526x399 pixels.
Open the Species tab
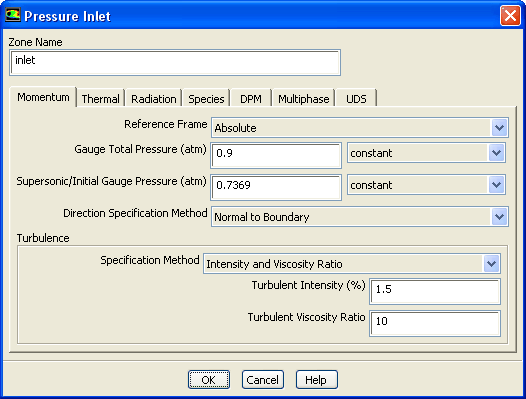(x=206, y=99)
